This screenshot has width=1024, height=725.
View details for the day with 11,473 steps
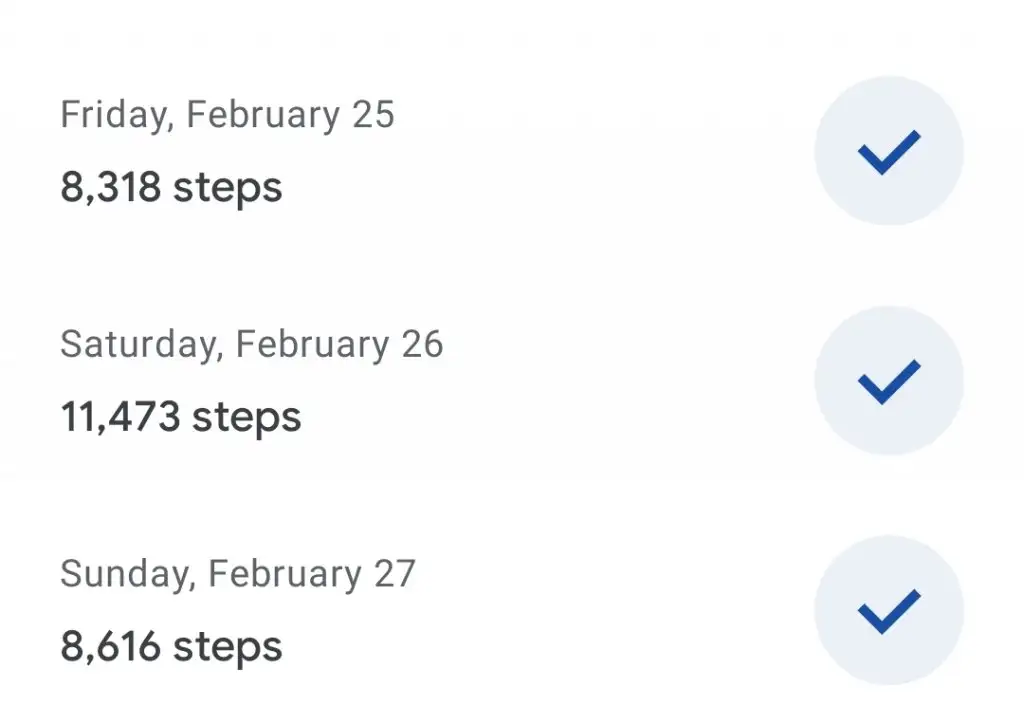tap(512, 381)
